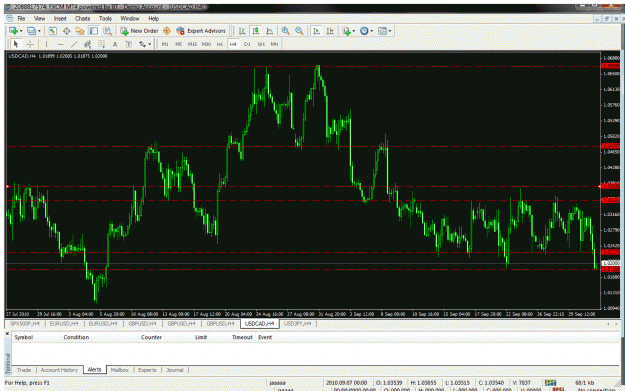Open the Journal tab in Terminal

(x=175, y=370)
